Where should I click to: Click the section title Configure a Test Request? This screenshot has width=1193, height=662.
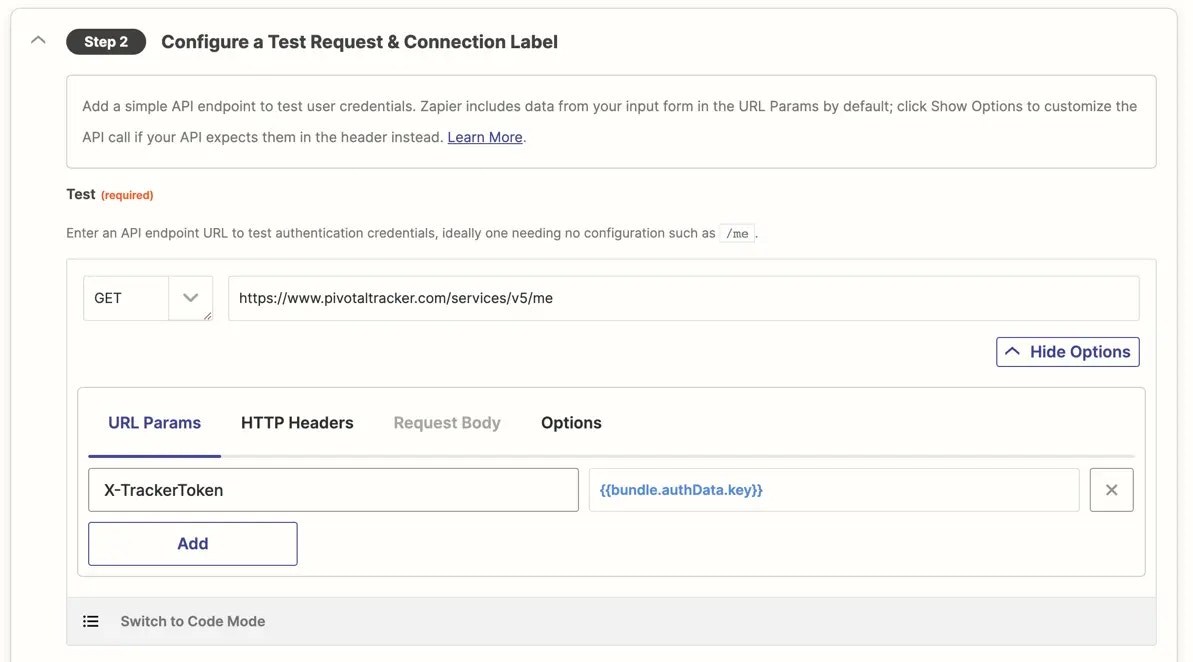point(359,42)
